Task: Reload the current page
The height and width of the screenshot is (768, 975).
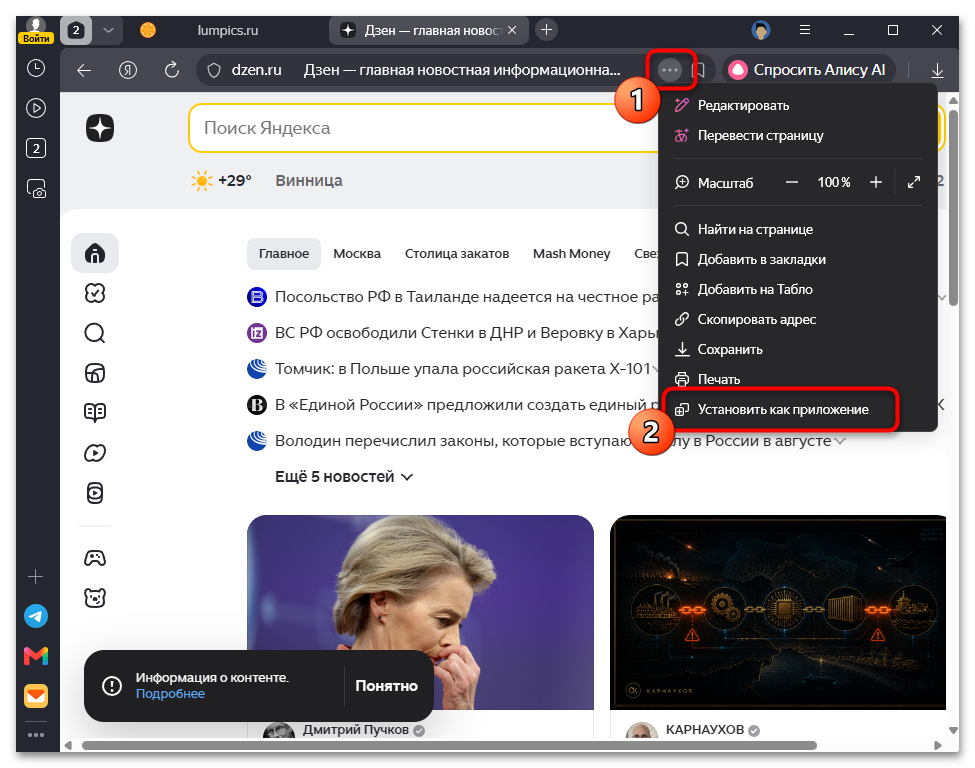Action: (172, 70)
